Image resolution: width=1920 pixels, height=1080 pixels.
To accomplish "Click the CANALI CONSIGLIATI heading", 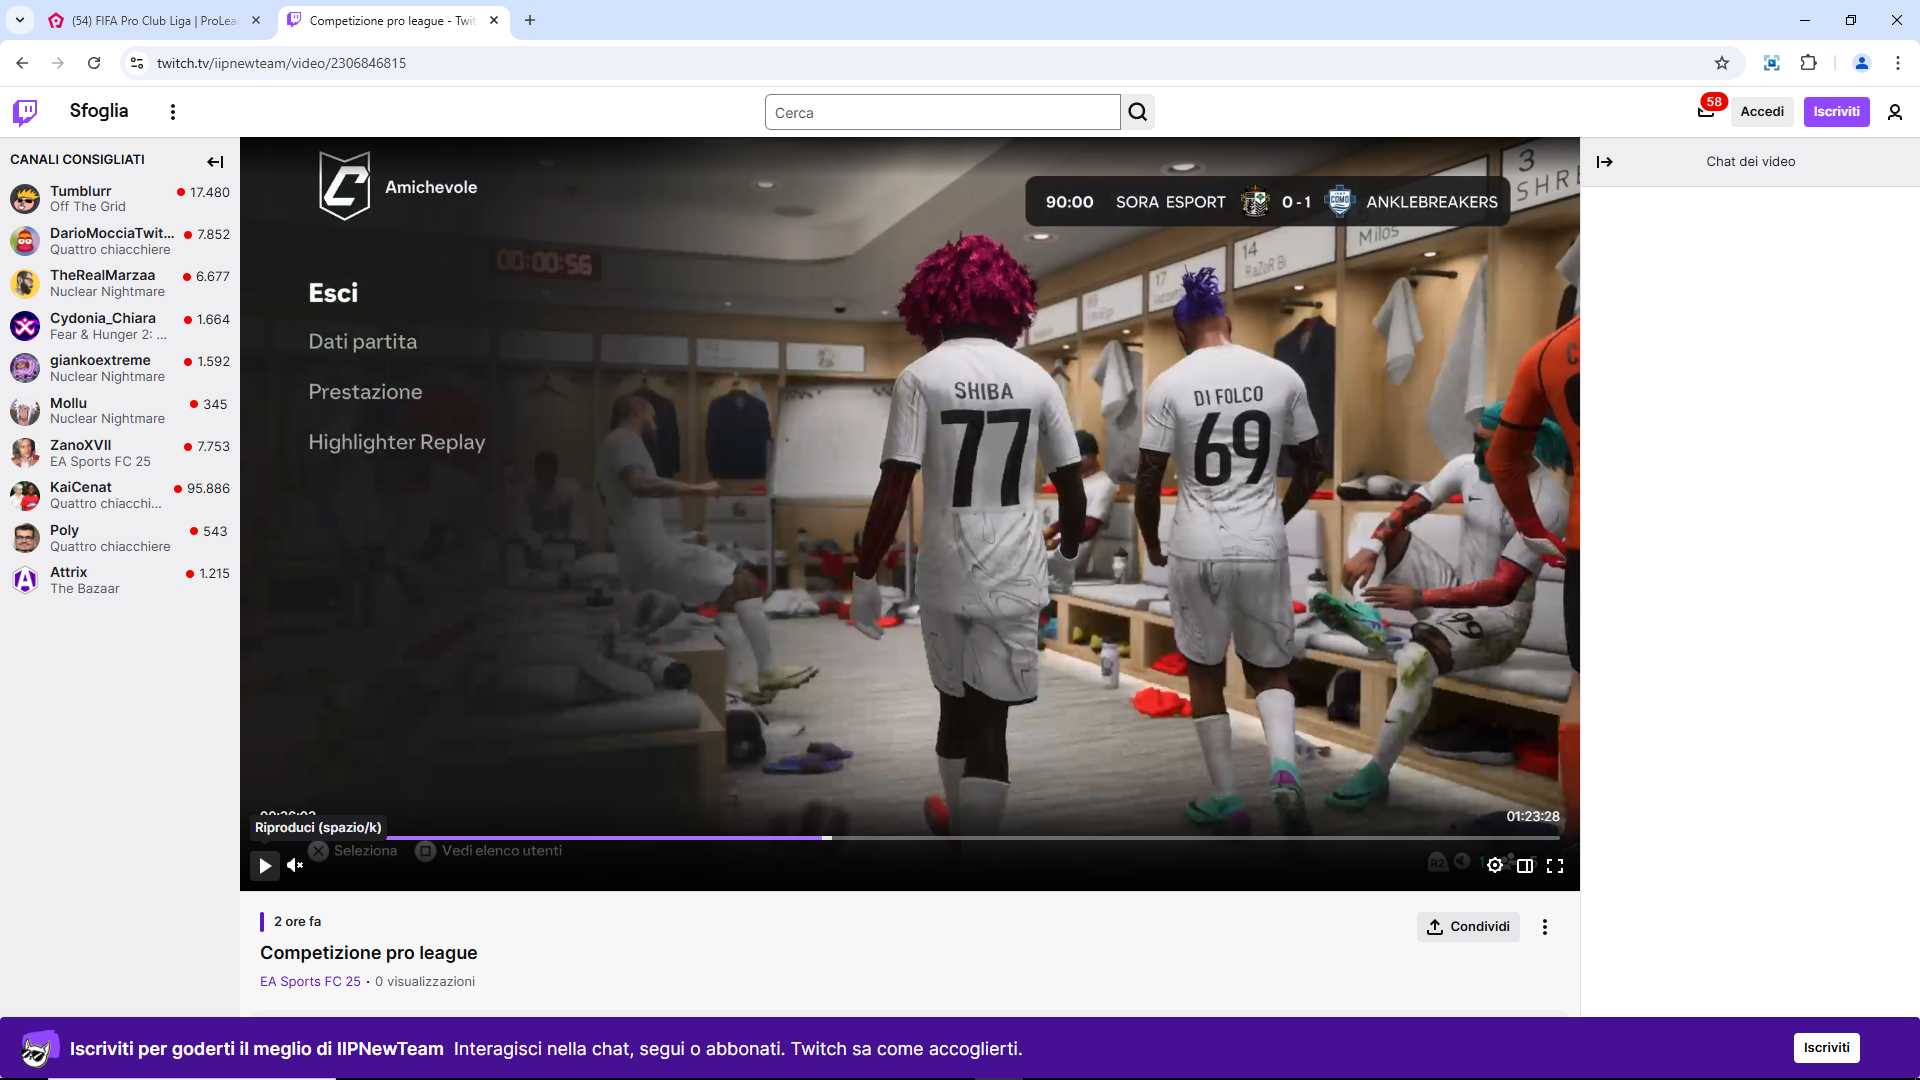I will pyautogui.click(x=77, y=160).
